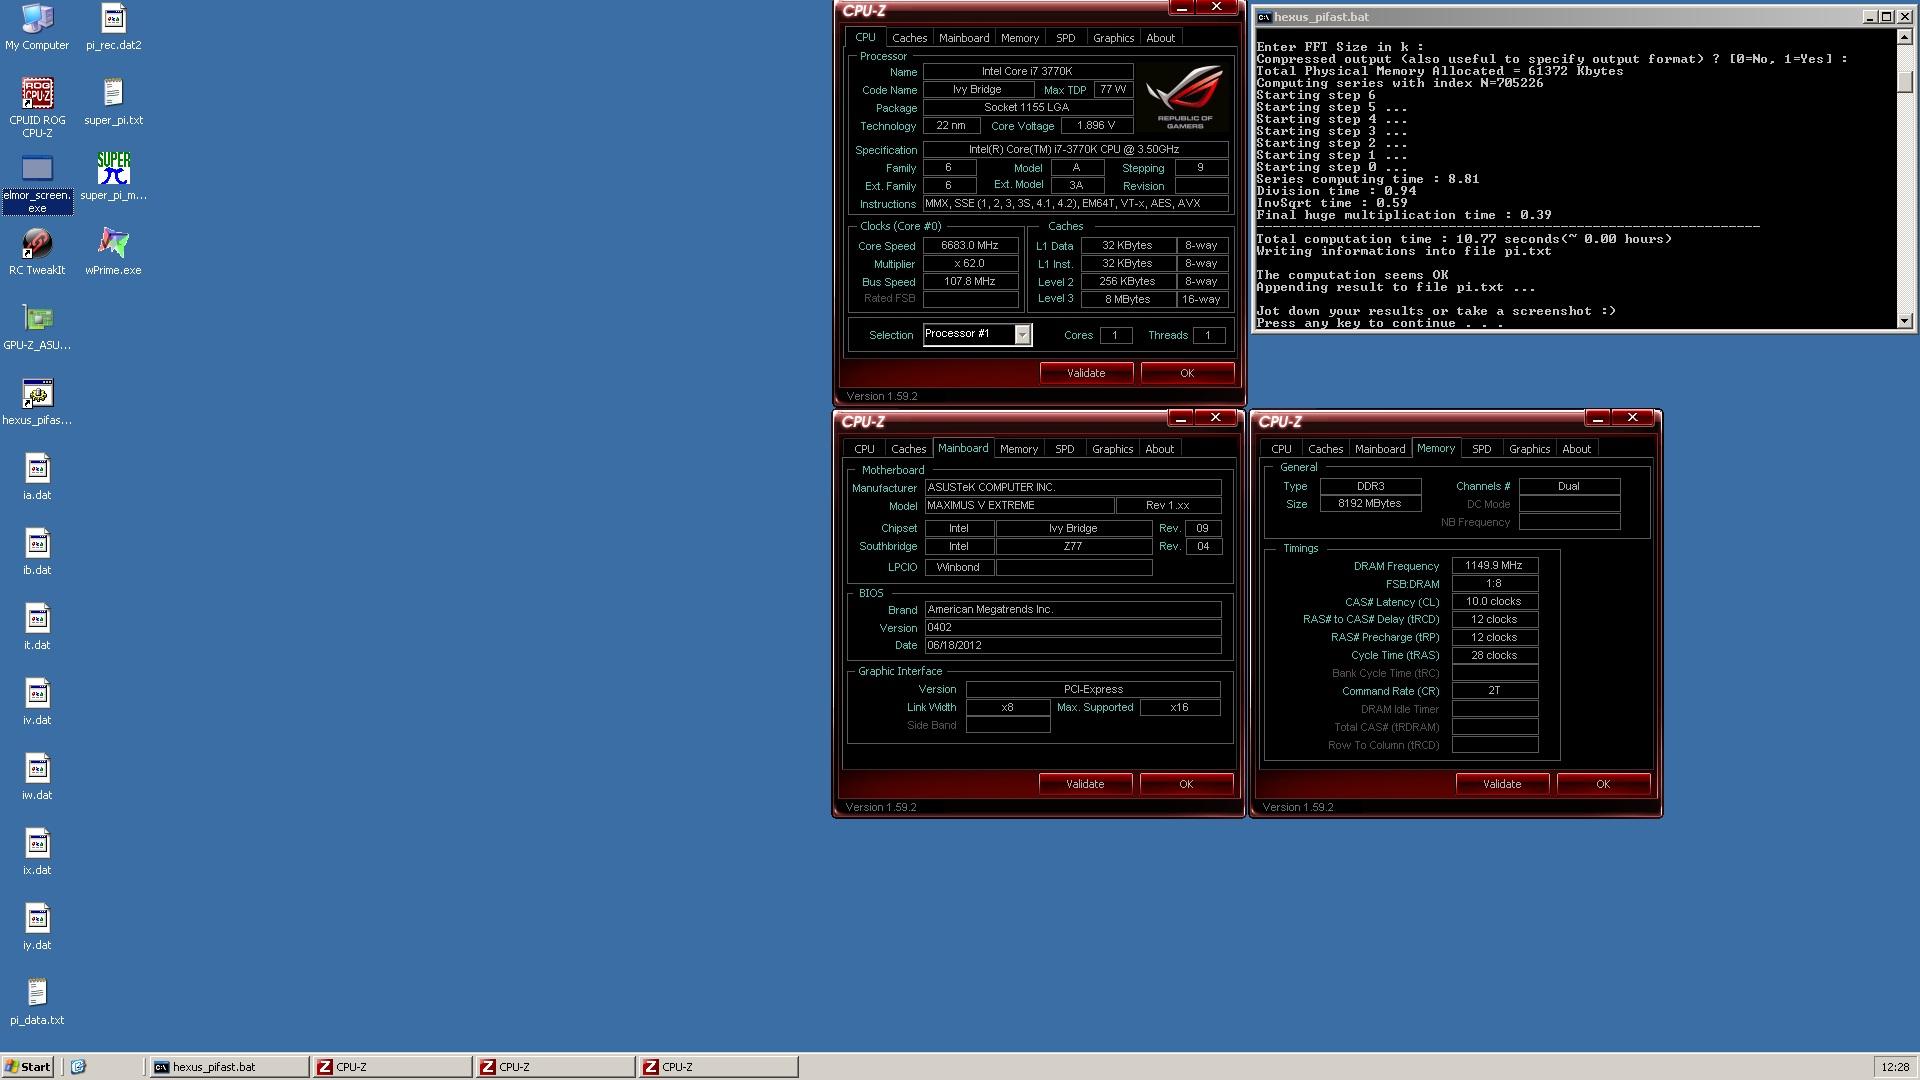Click the BIOS Version 0402 field
Image resolution: width=1920 pixels, height=1080 pixels.
1073,628
